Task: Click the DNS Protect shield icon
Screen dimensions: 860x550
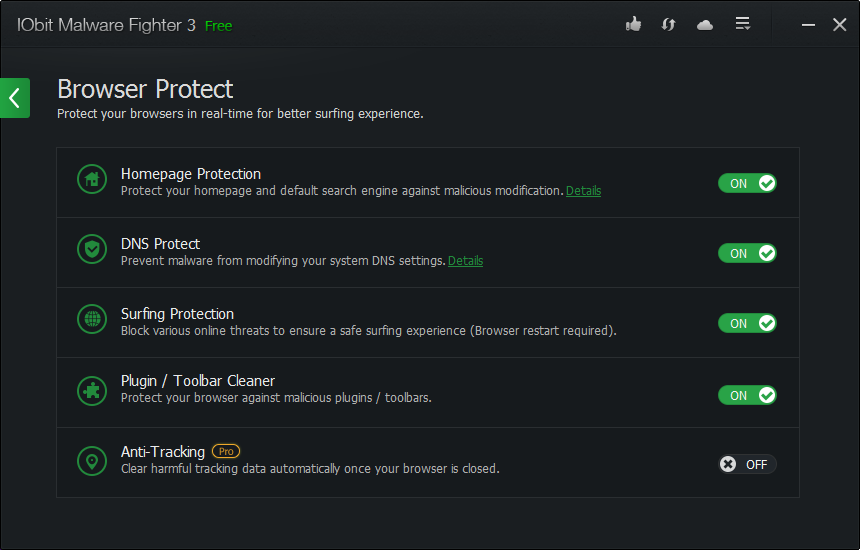Action: point(92,249)
